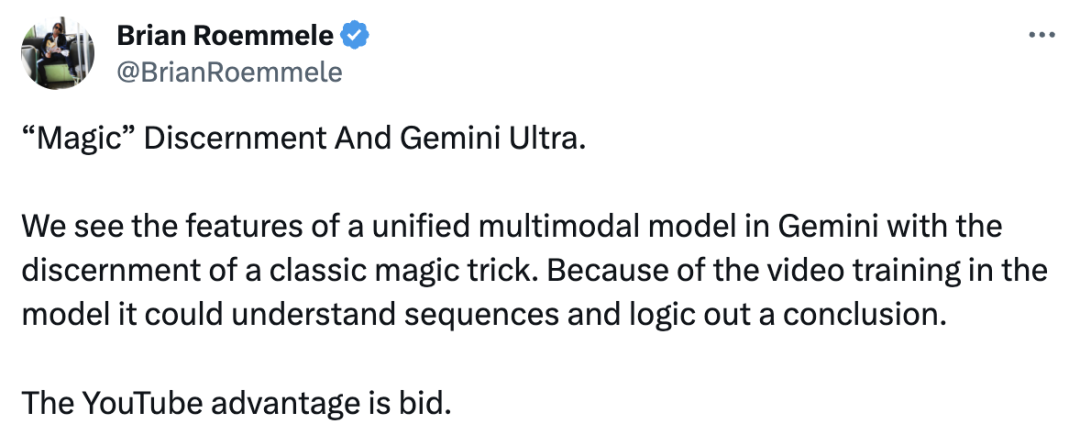
Task: Visit the @BrianRoemmele handle link
Action: click(229, 72)
